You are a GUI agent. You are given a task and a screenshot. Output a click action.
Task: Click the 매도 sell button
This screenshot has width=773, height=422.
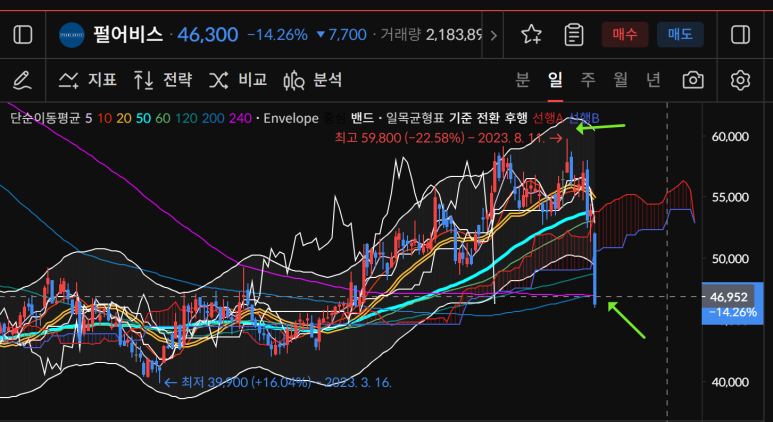[680, 35]
